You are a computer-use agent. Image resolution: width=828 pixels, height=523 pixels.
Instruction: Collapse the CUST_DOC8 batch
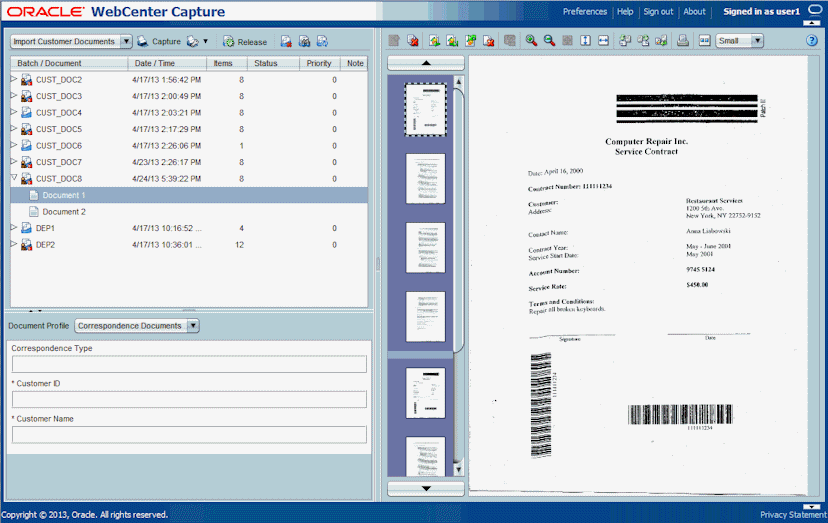(14, 178)
